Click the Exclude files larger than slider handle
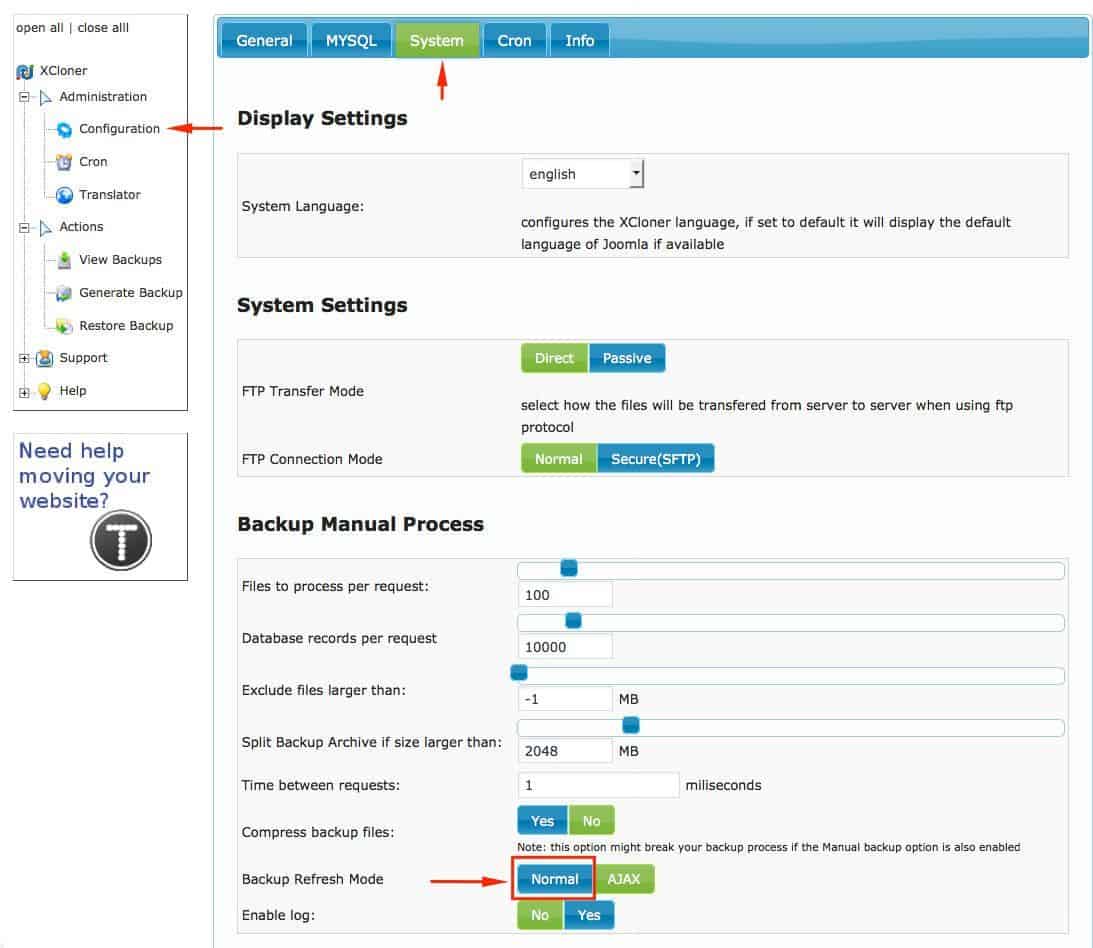Image resolution: width=1093 pixels, height=948 pixels. pos(519,673)
